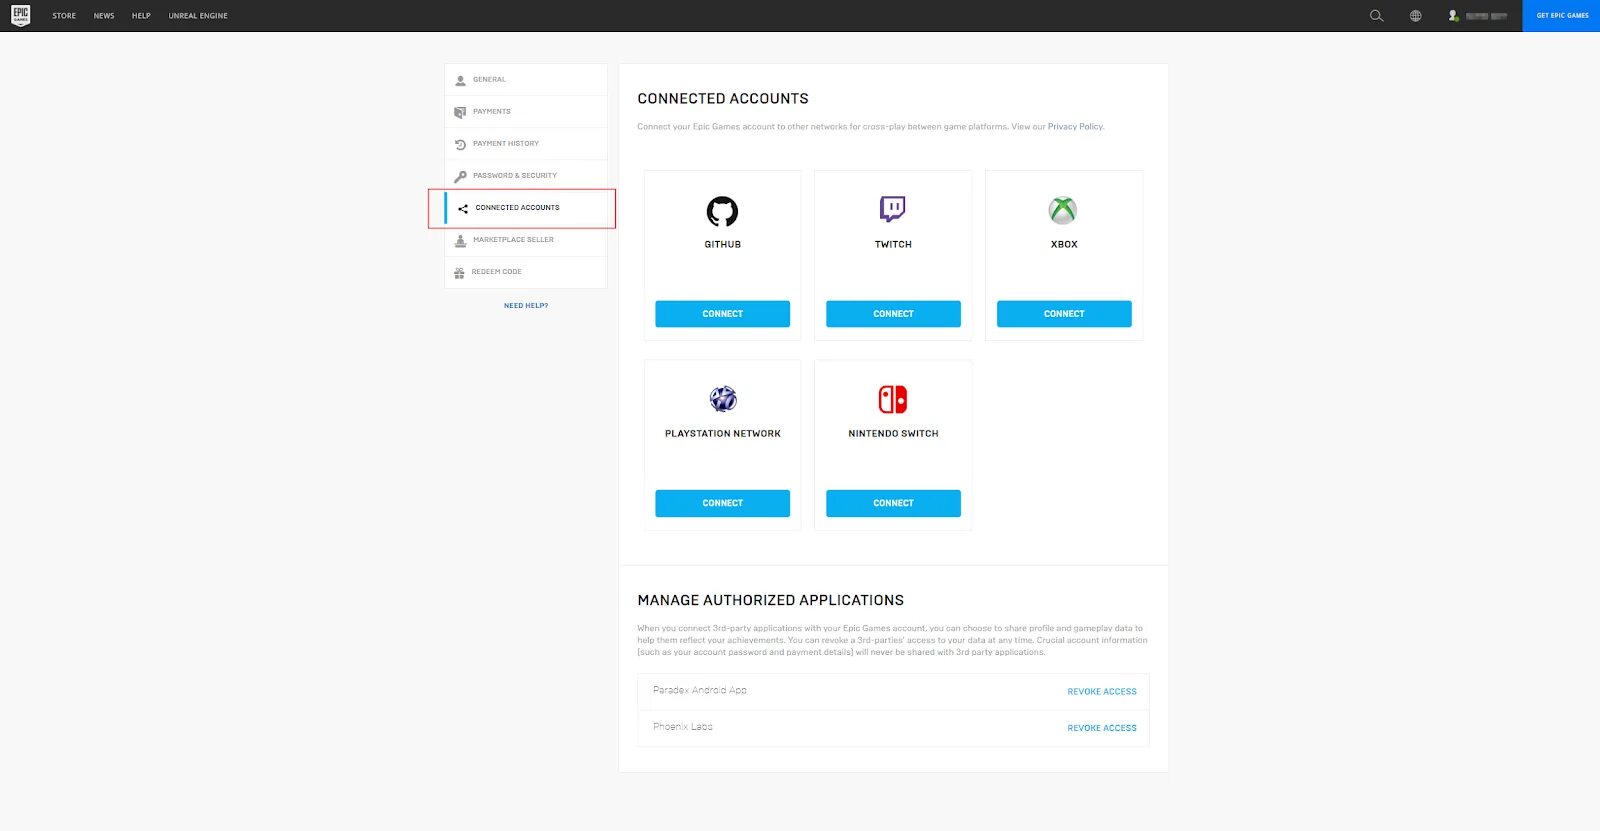This screenshot has height=831, width=1600.
Task: Click the GitHub octocat logo
Action: pyautogui.click(x=722, y=211)
